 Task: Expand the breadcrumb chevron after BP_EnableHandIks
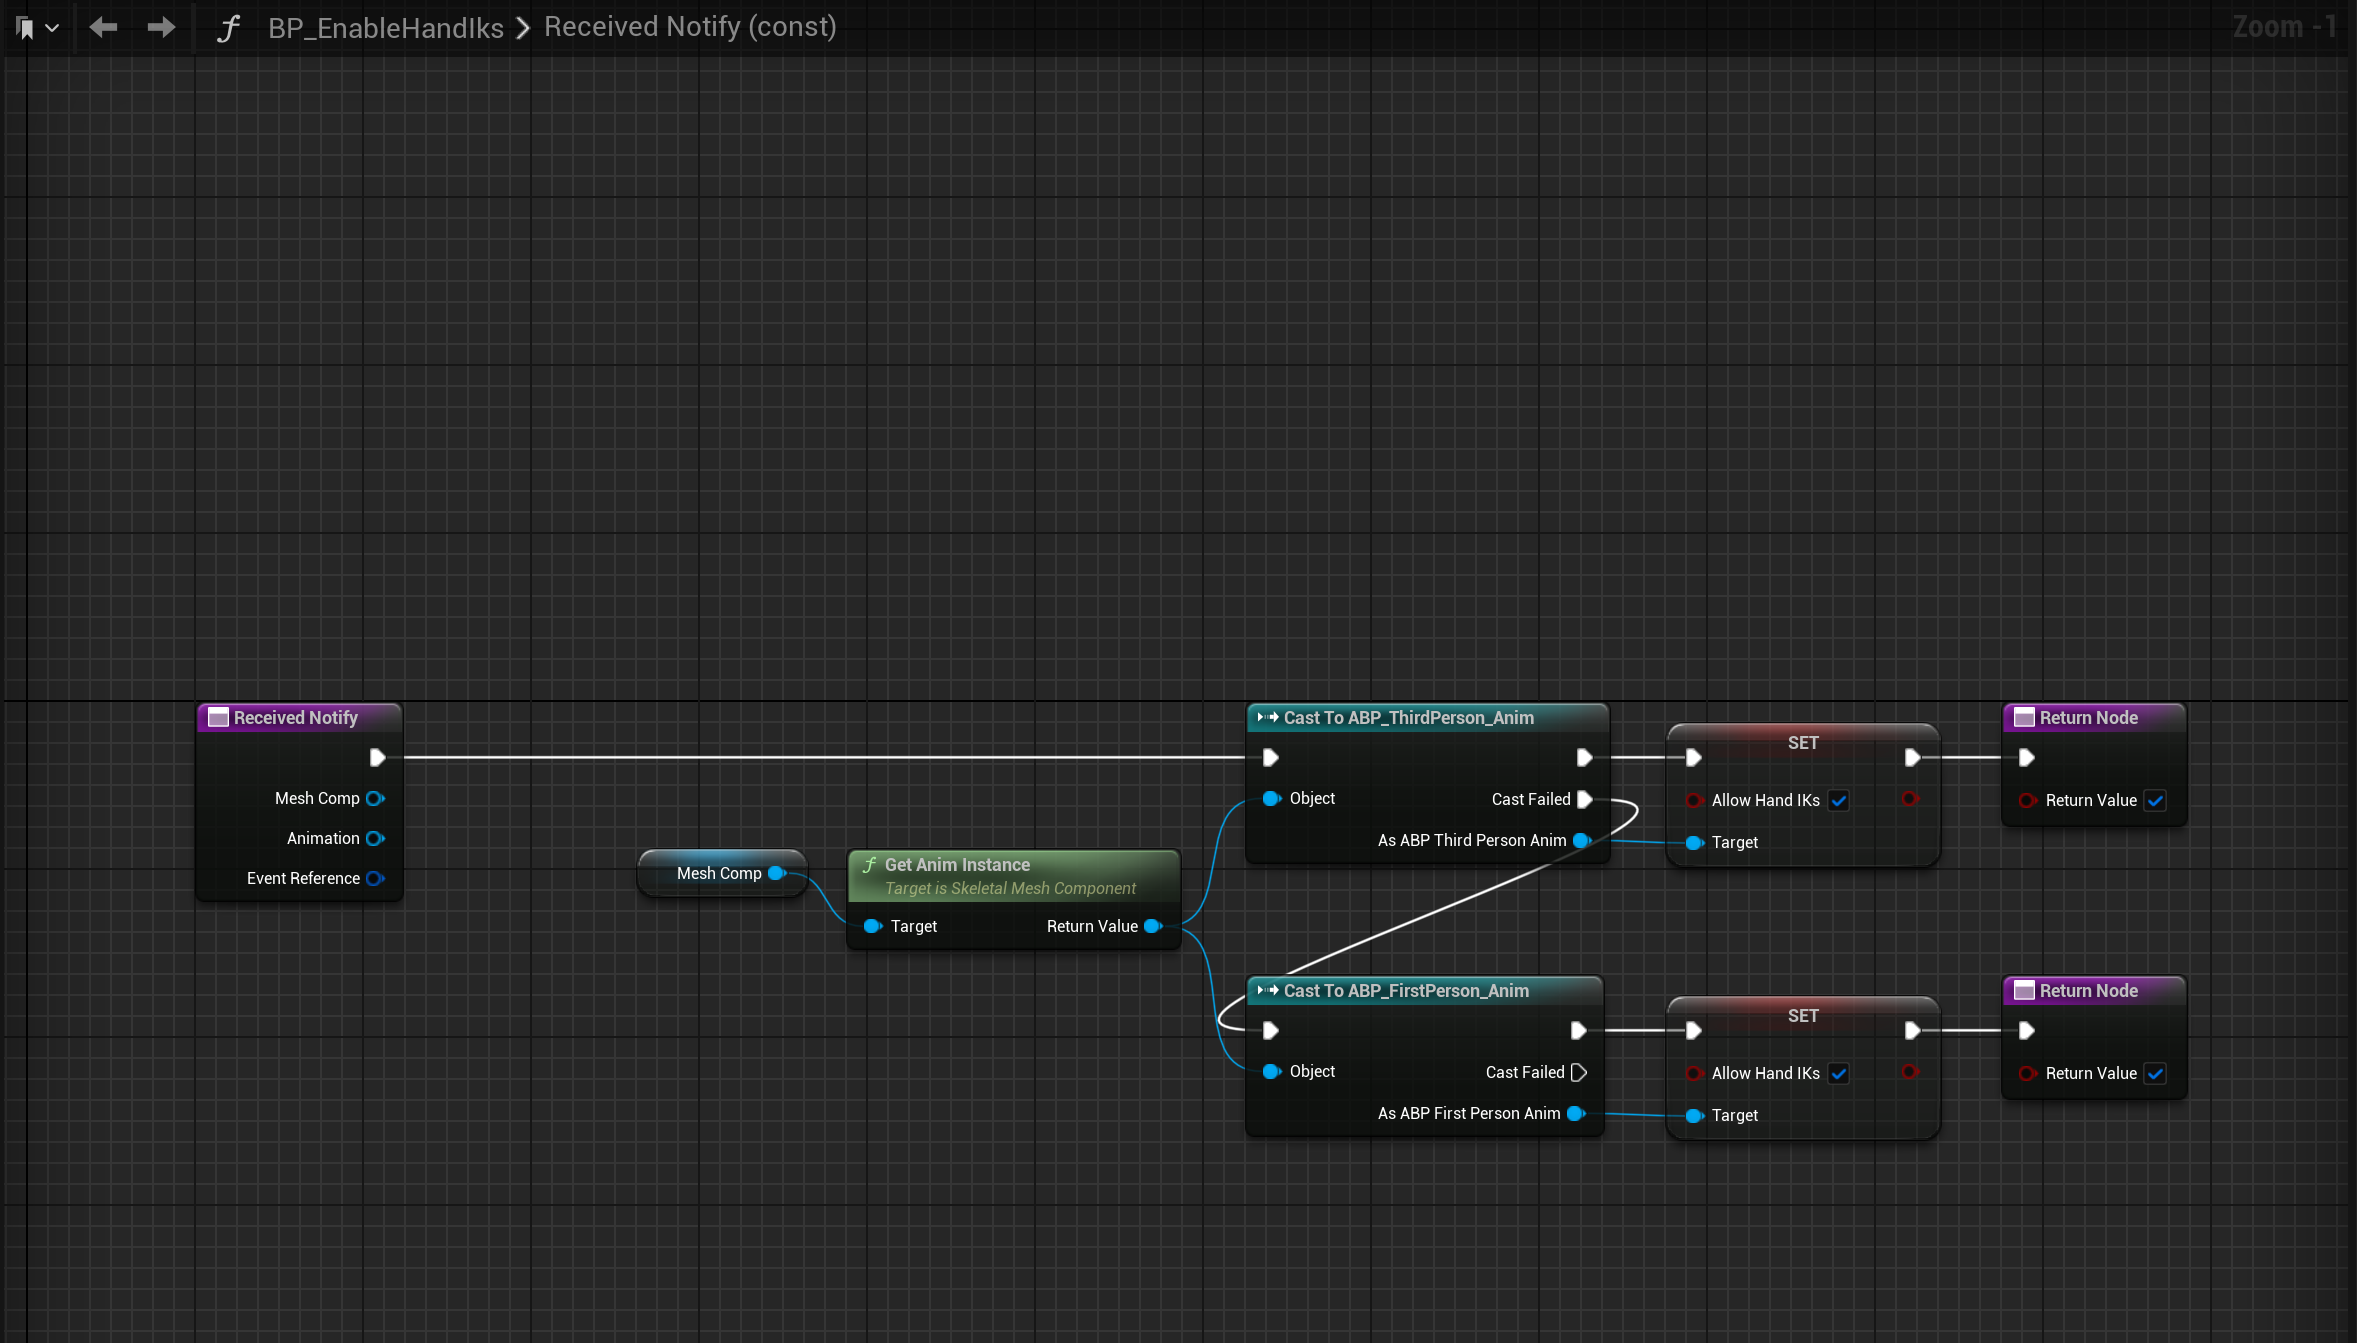pyautogui.click(x=523, y=28)
